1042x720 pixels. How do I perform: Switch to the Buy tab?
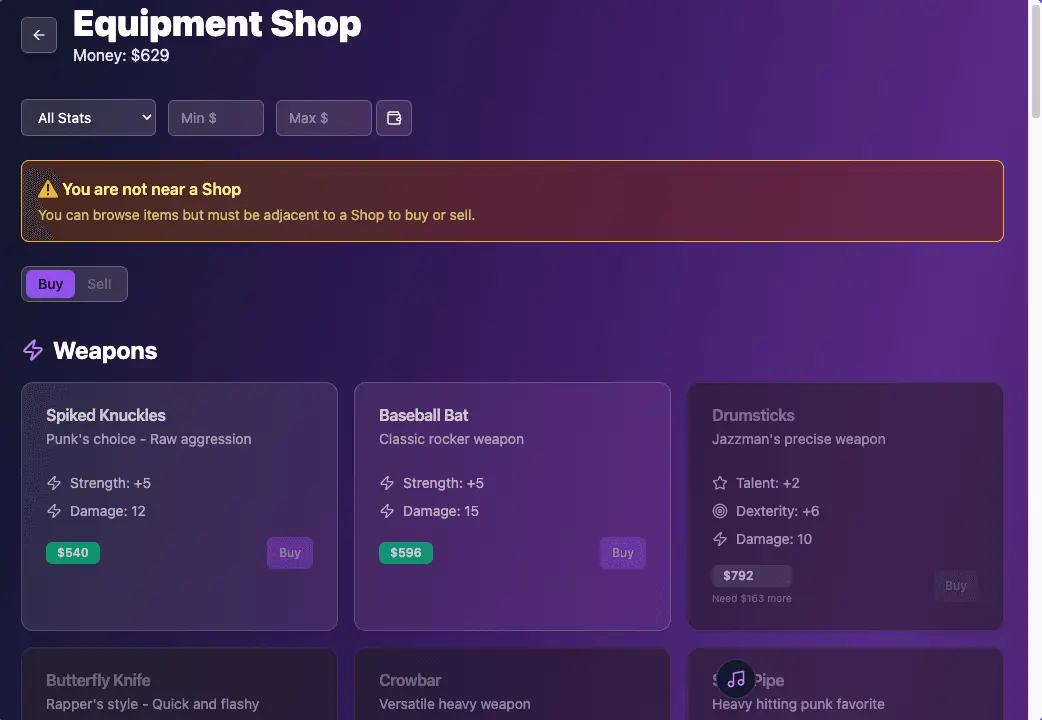(x=51, y=285)
